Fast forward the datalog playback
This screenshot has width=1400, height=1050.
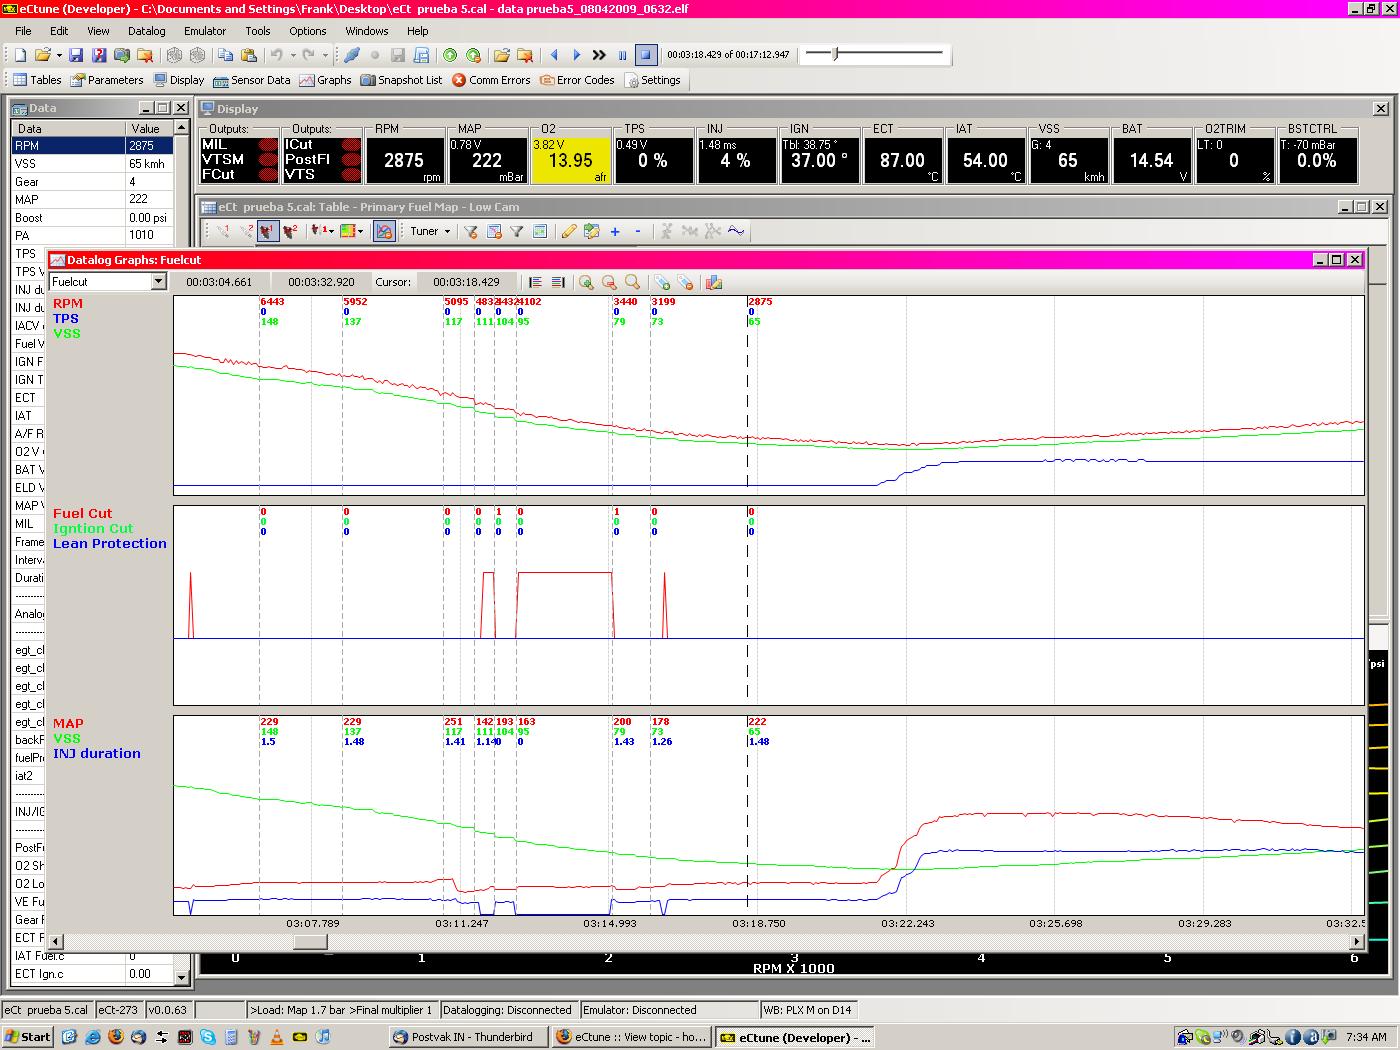tap(599, 55)
